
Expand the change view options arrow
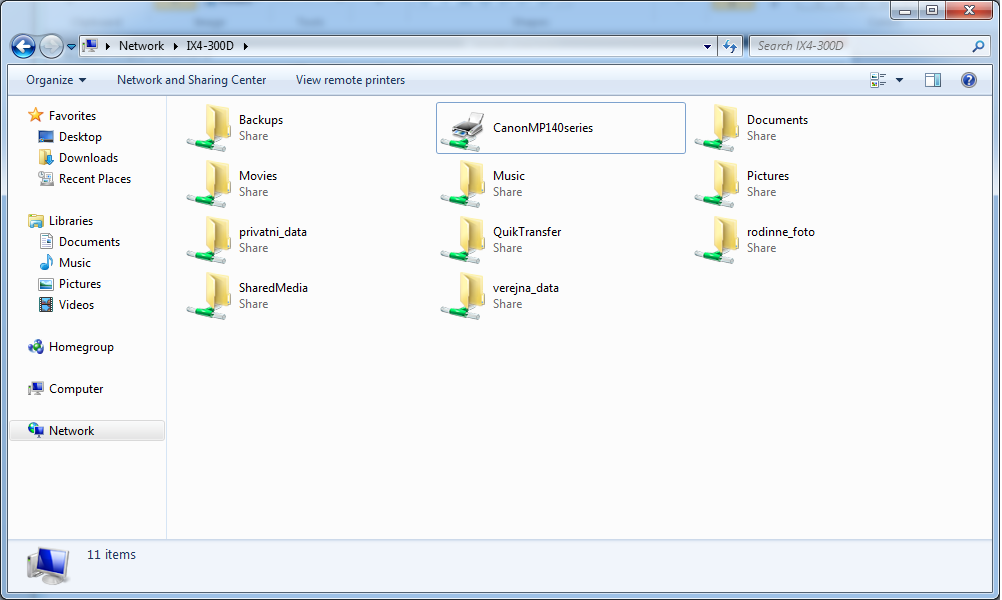pyautogui.click(x=899, y=80)
